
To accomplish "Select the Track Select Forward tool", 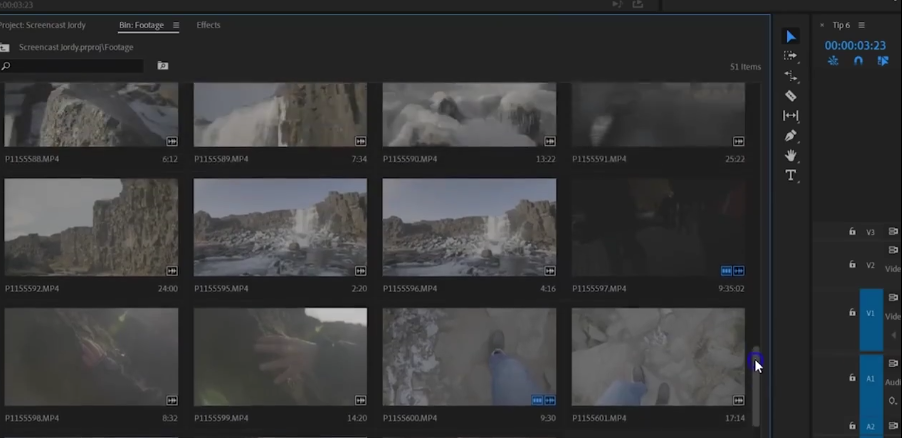I will coord(791,56).
